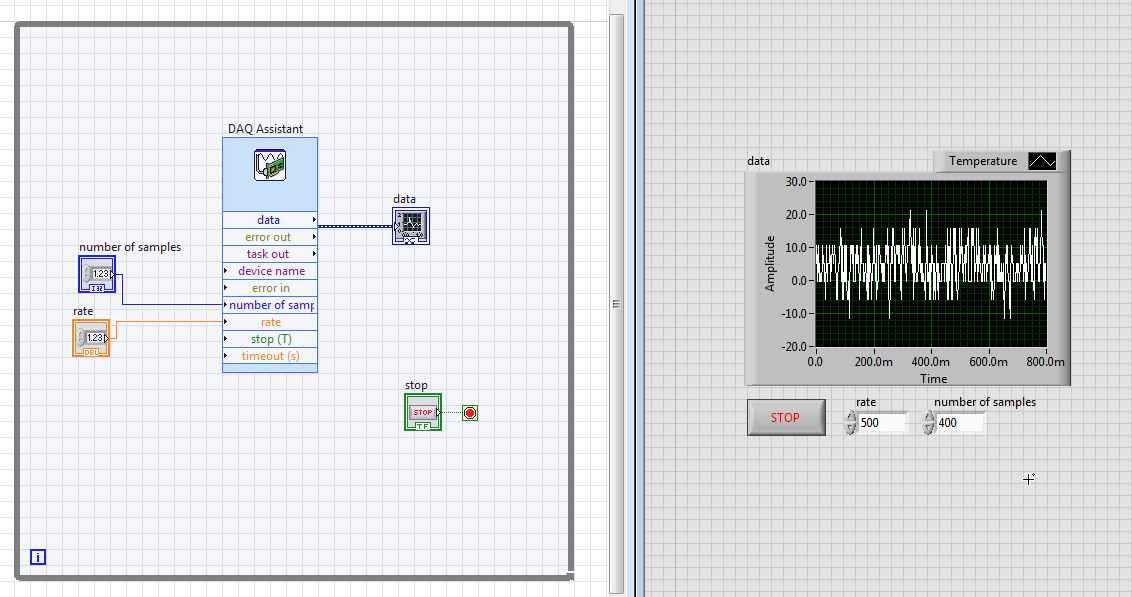Click the DAQ Assistant express VI icon
The width and height of the screenshot is (1132, 597).
(x=270, y=164)
